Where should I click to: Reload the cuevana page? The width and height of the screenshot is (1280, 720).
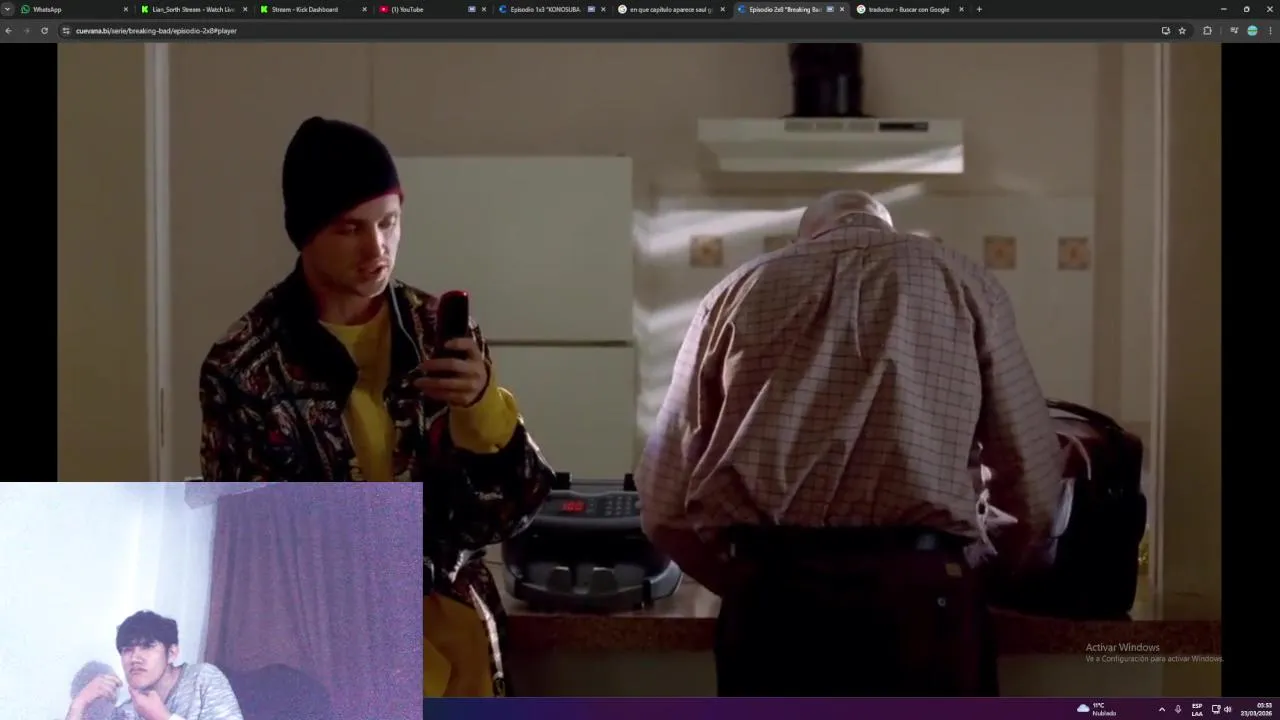pos(44,31)
